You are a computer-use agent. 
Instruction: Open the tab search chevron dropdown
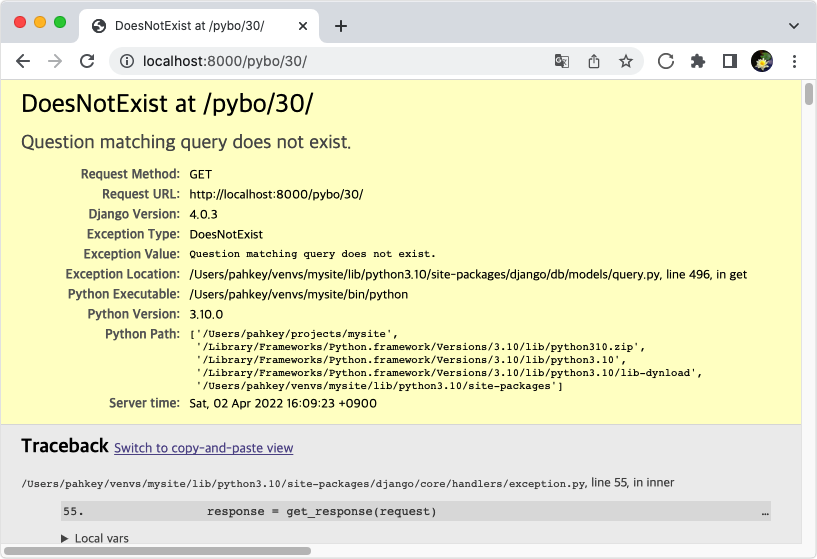794,26
